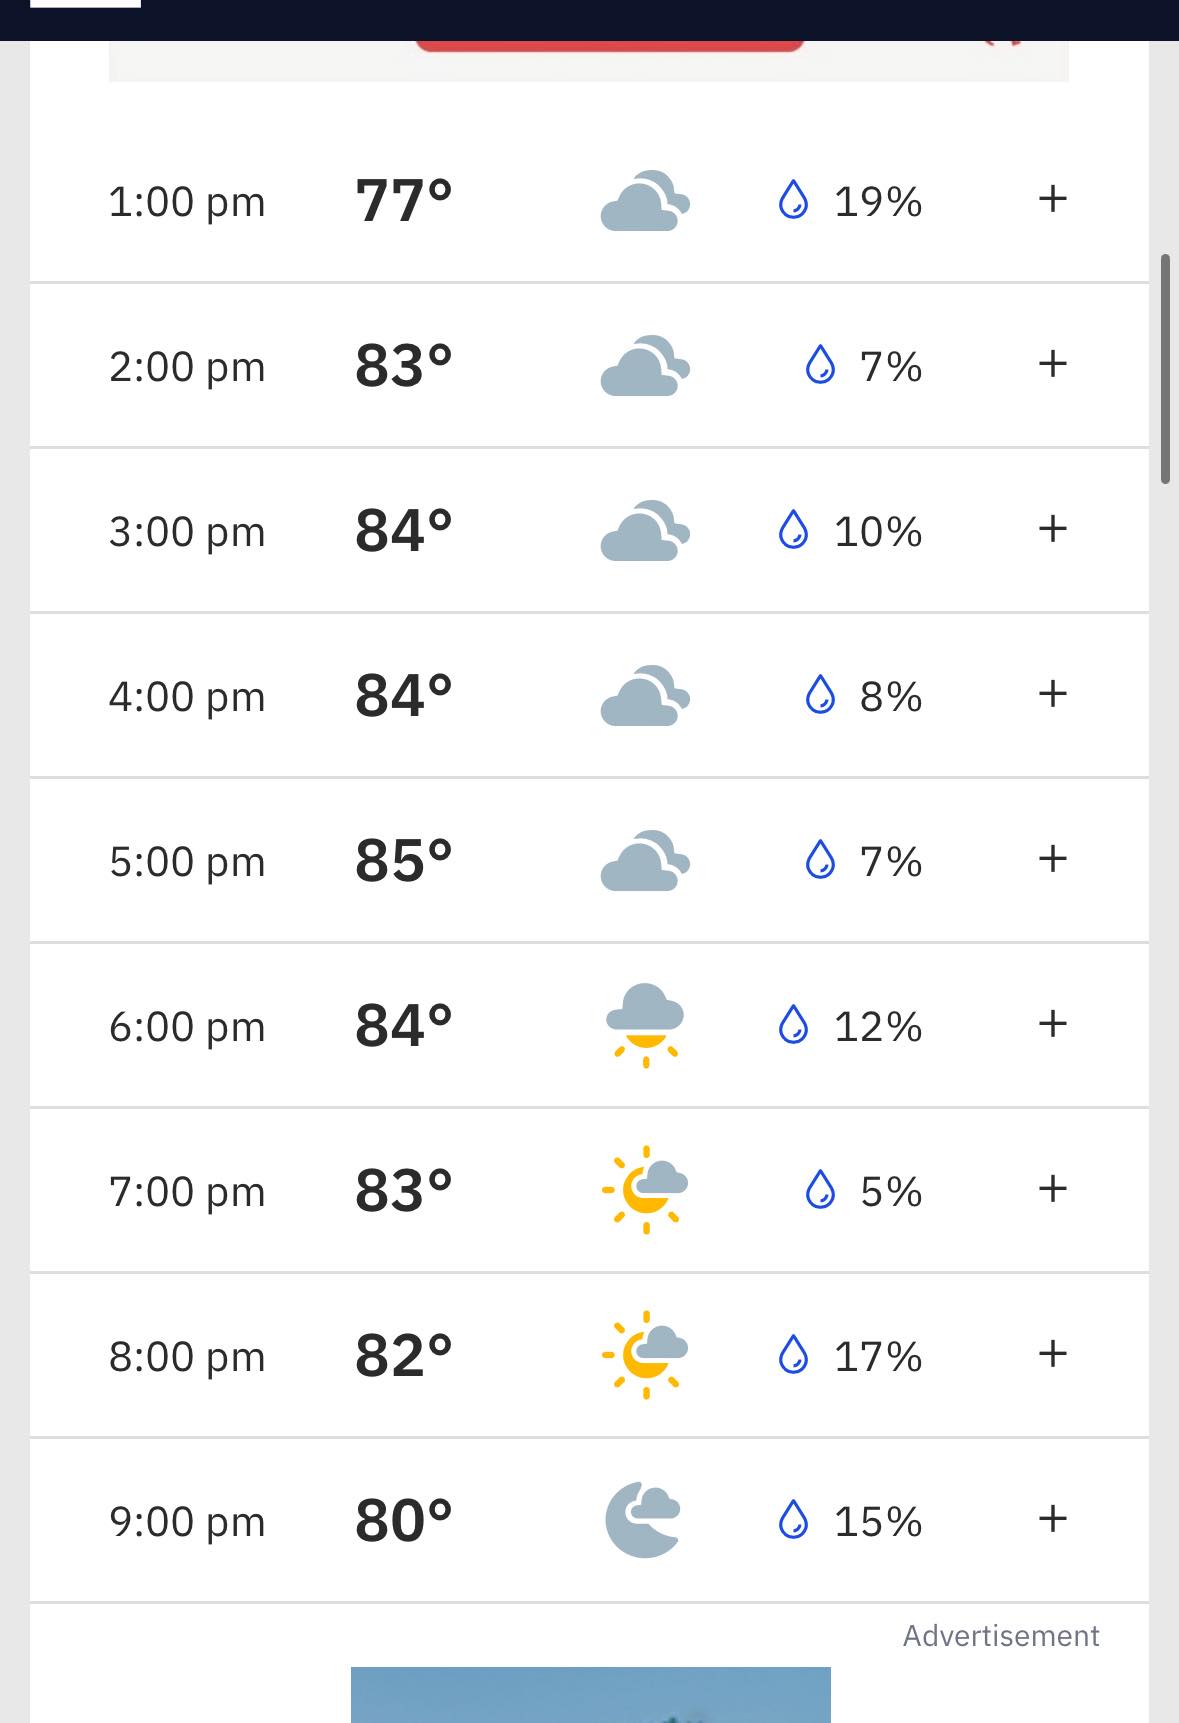Expand the 1:00 pm forecast details

point(1052,199)
